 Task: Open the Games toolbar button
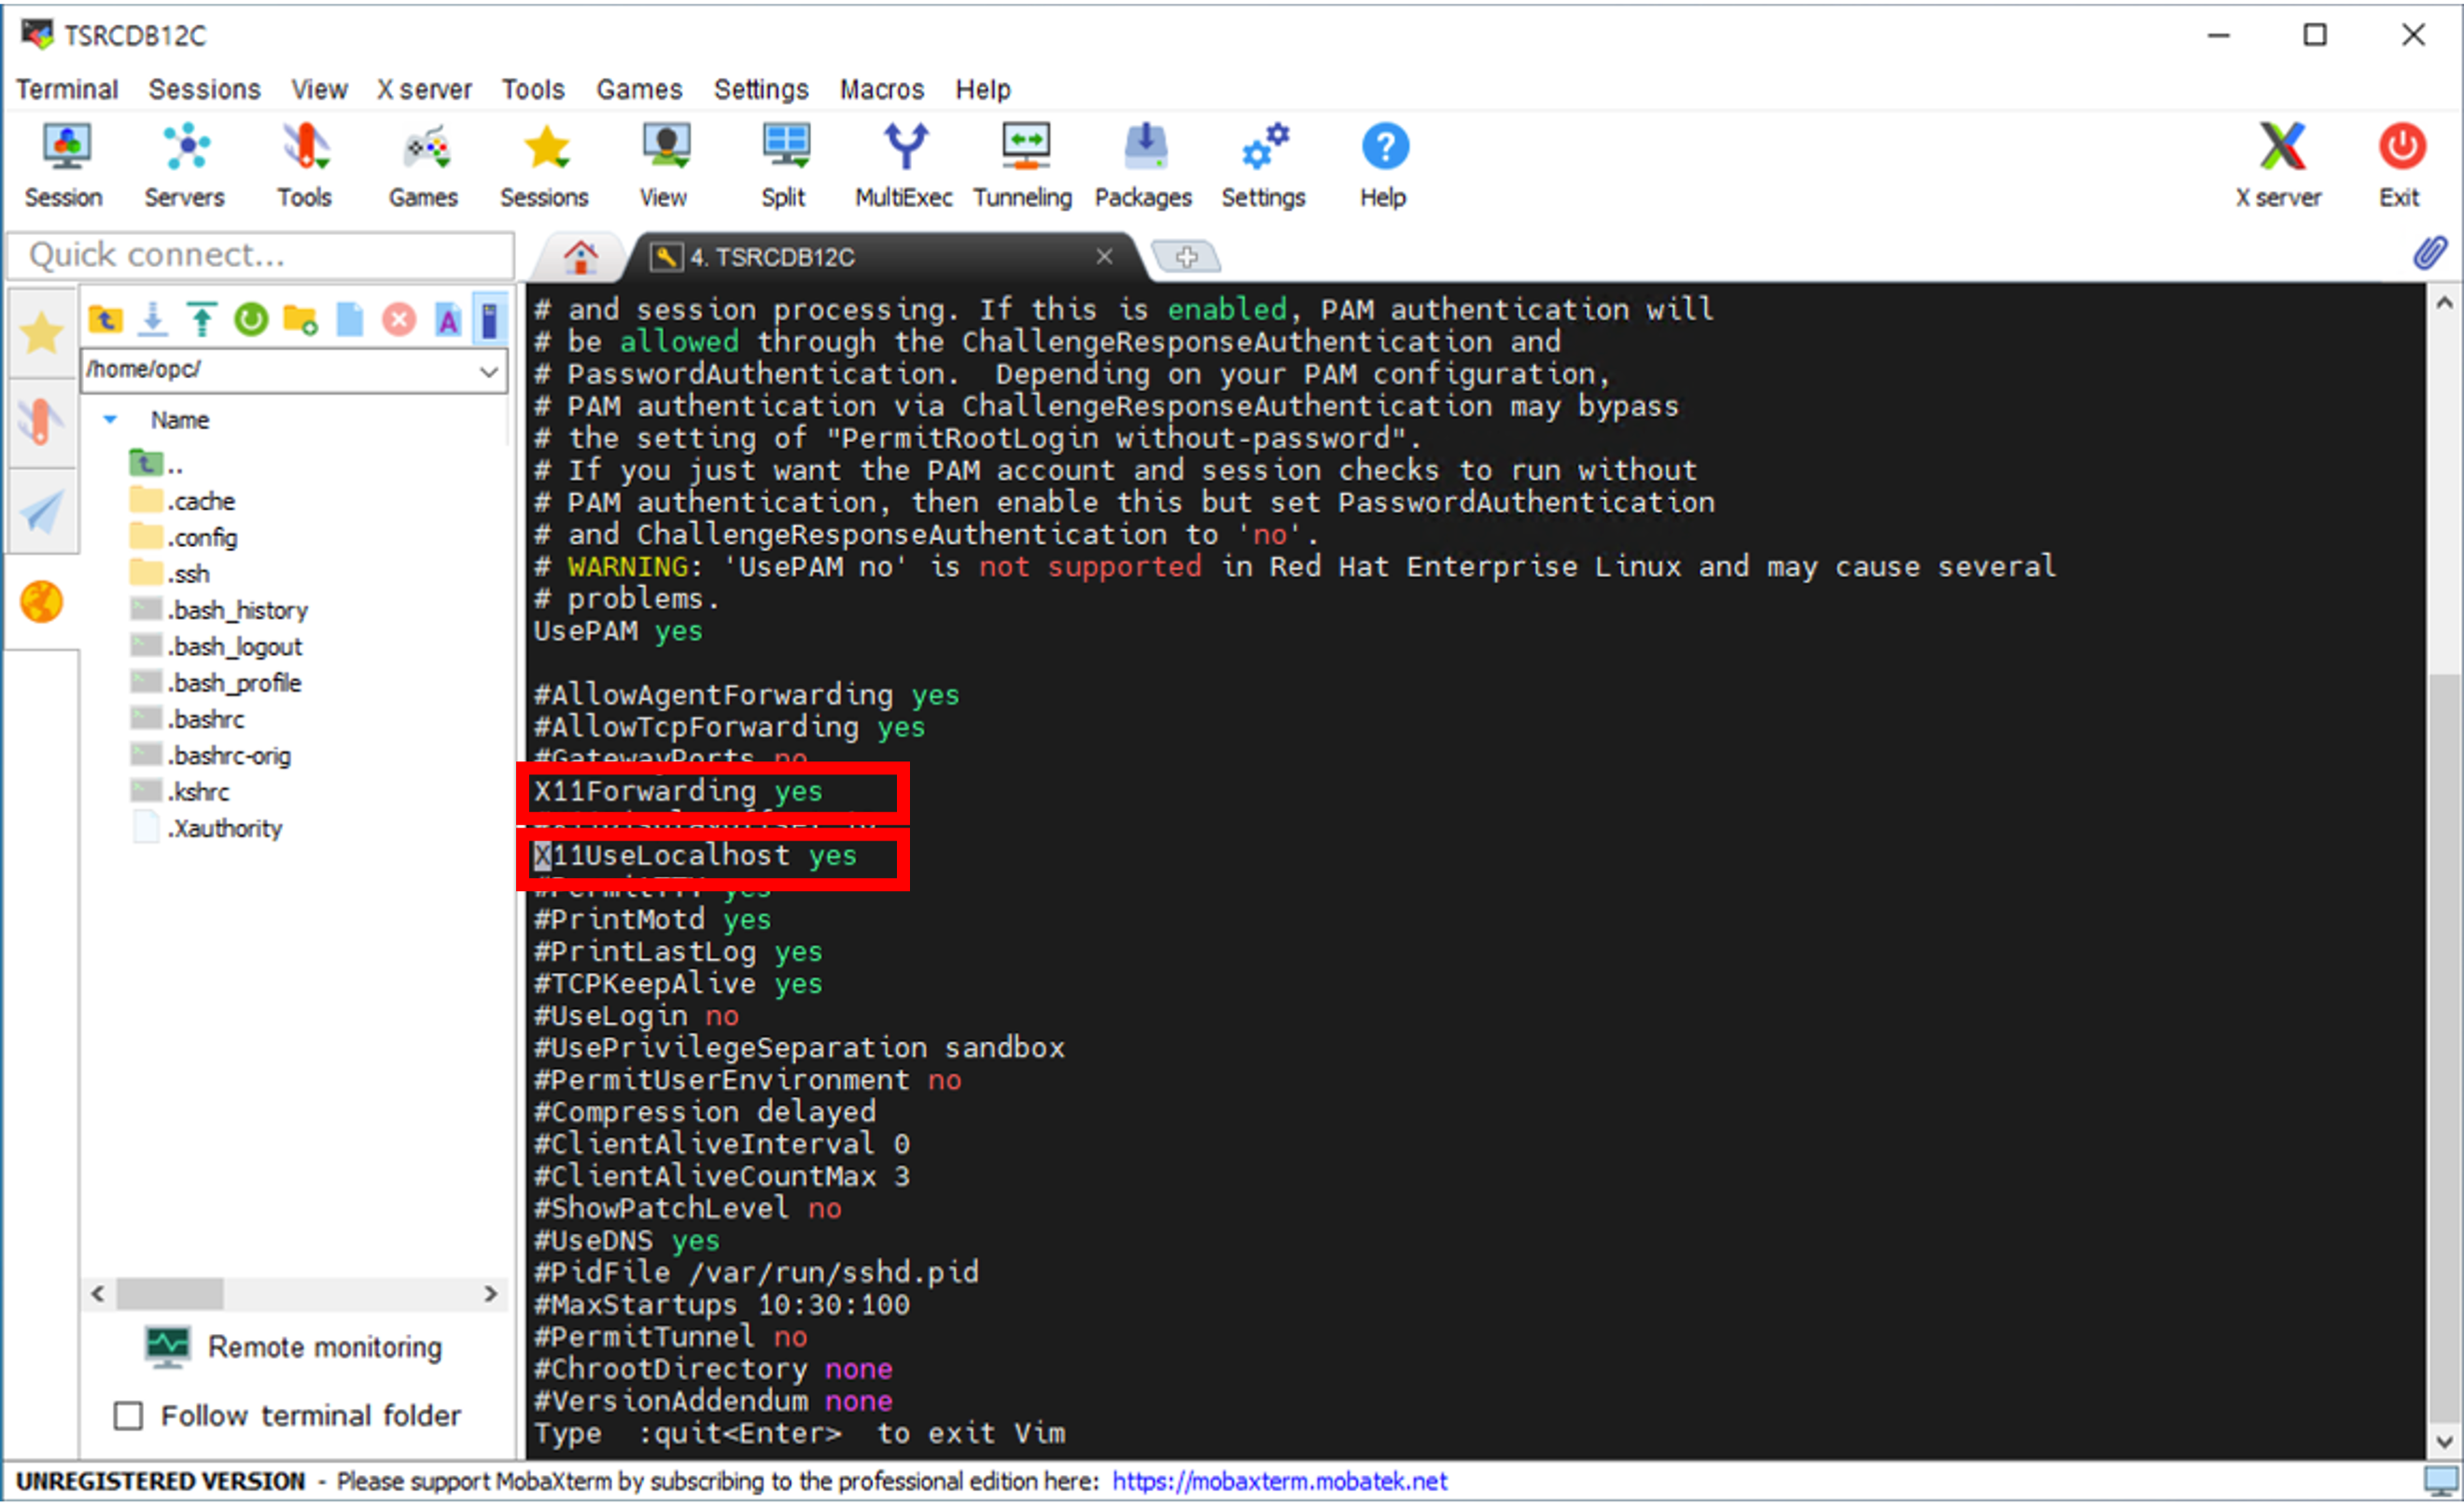424,165
